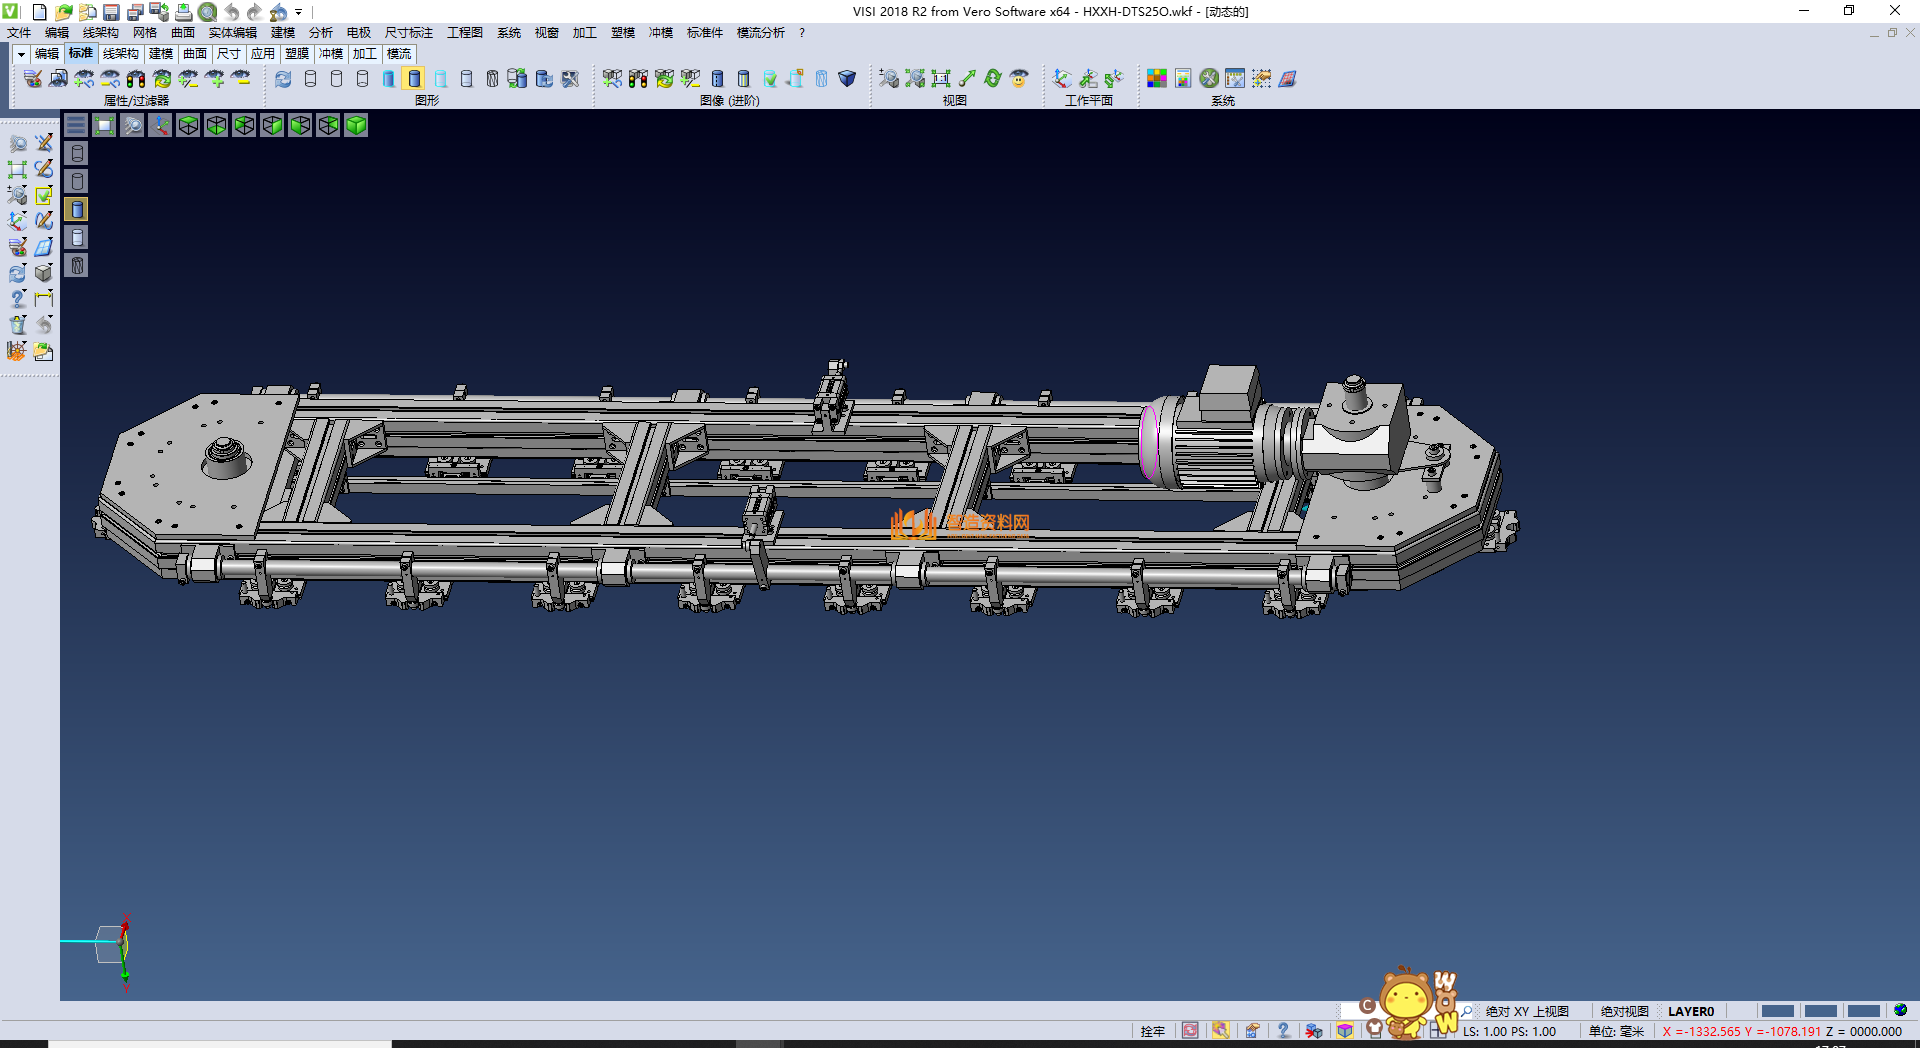
Task: Click the Undo arrow icon
Action: [x=232, y=12]
